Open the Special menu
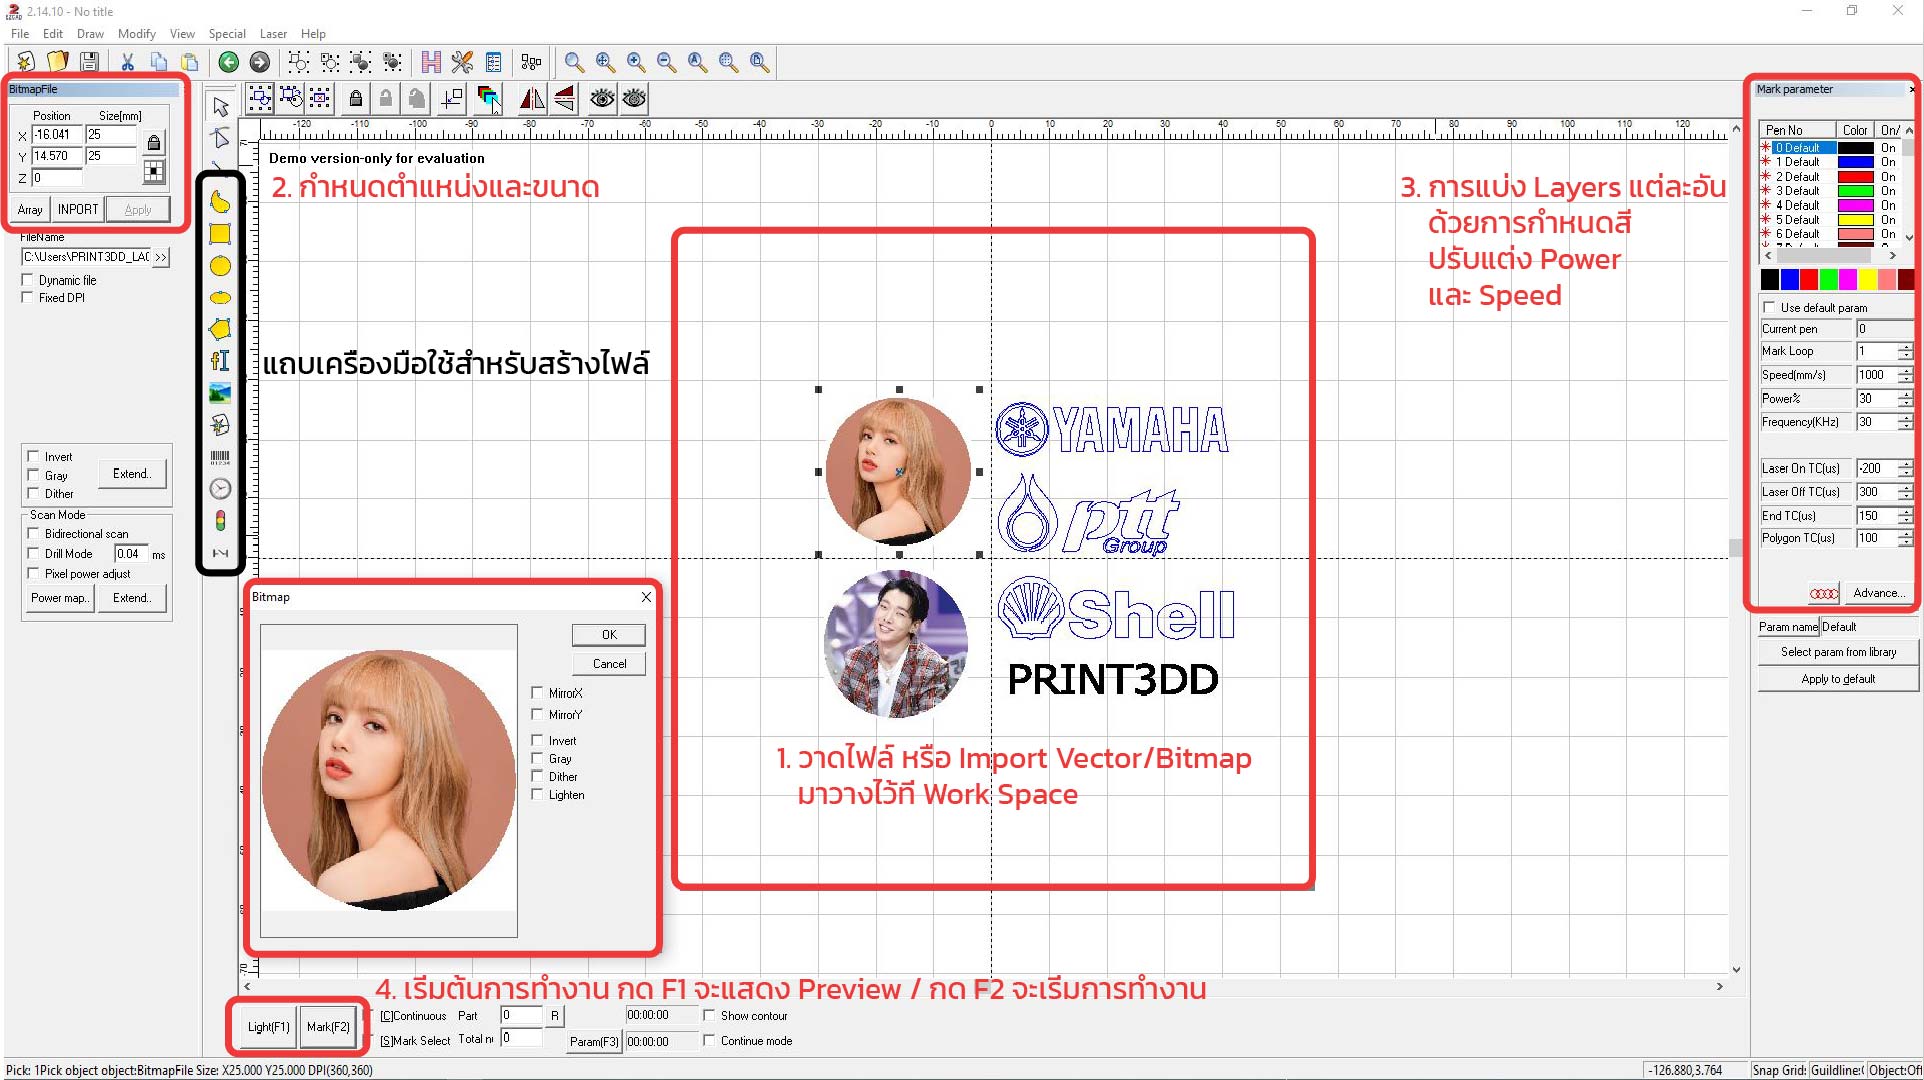The height and width of the screenshot is (1080, 1924). 227,33
